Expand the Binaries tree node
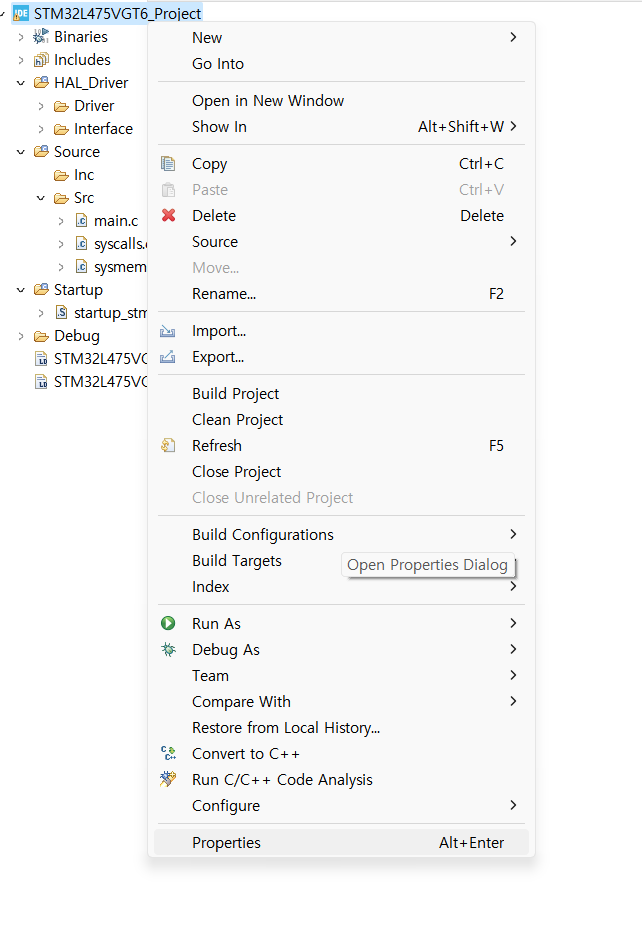Image resolution: width=642 pixels, height=932 pixels. (21, 37)
